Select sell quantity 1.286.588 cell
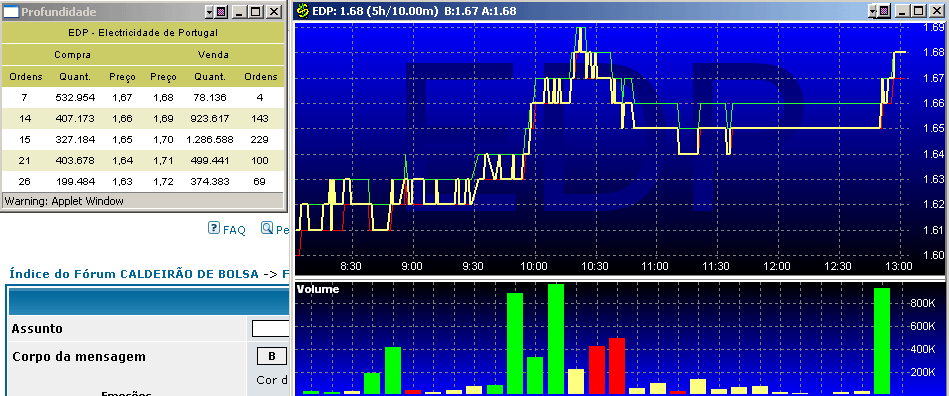The width and height of the screenshot is (949, 396). click(210, 139)
